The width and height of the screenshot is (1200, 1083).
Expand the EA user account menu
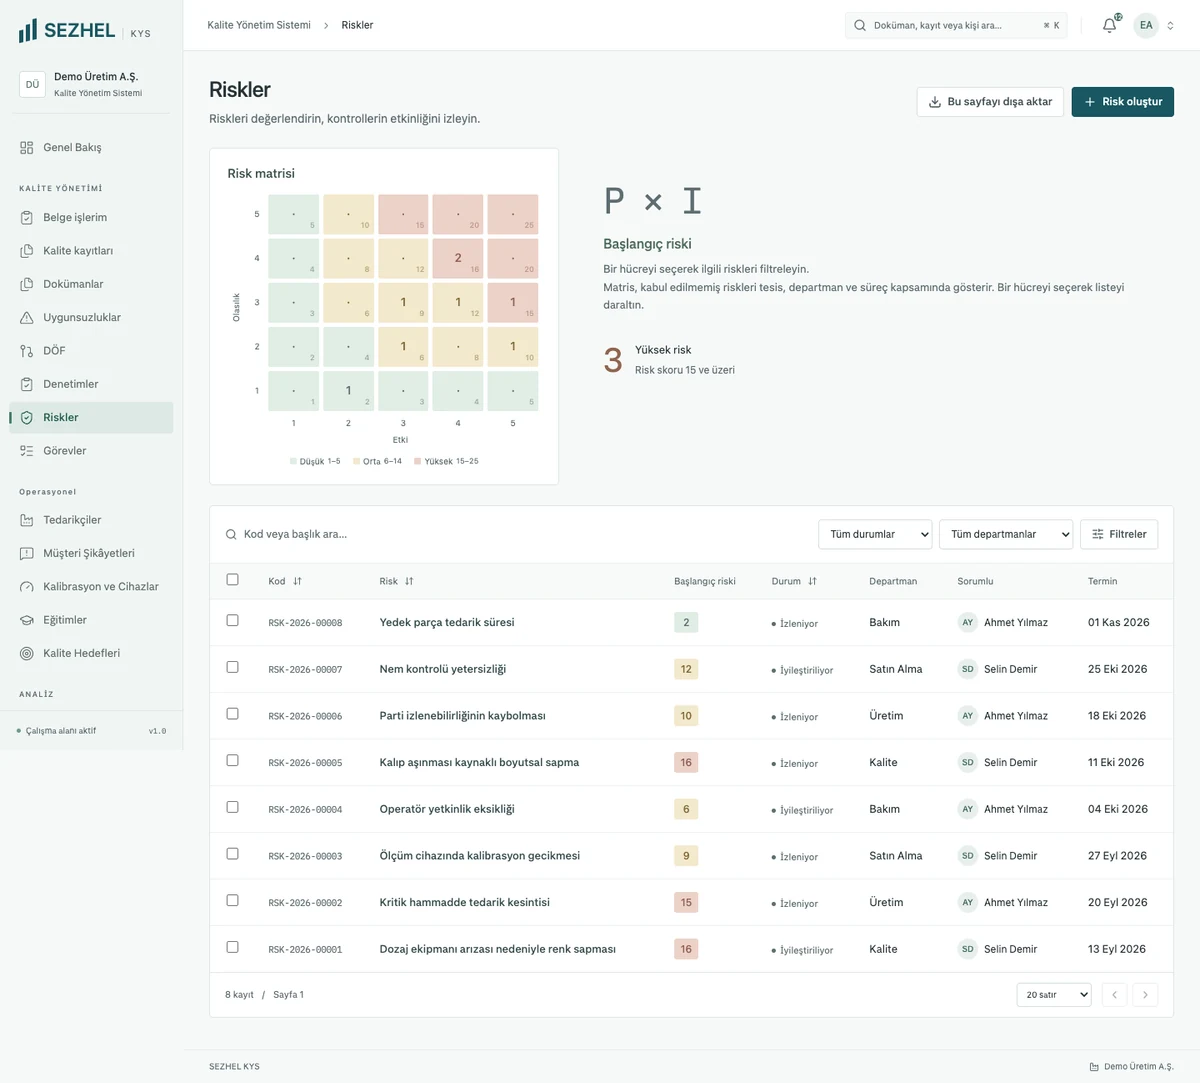pyautogui.click(x=1154, y=26)
